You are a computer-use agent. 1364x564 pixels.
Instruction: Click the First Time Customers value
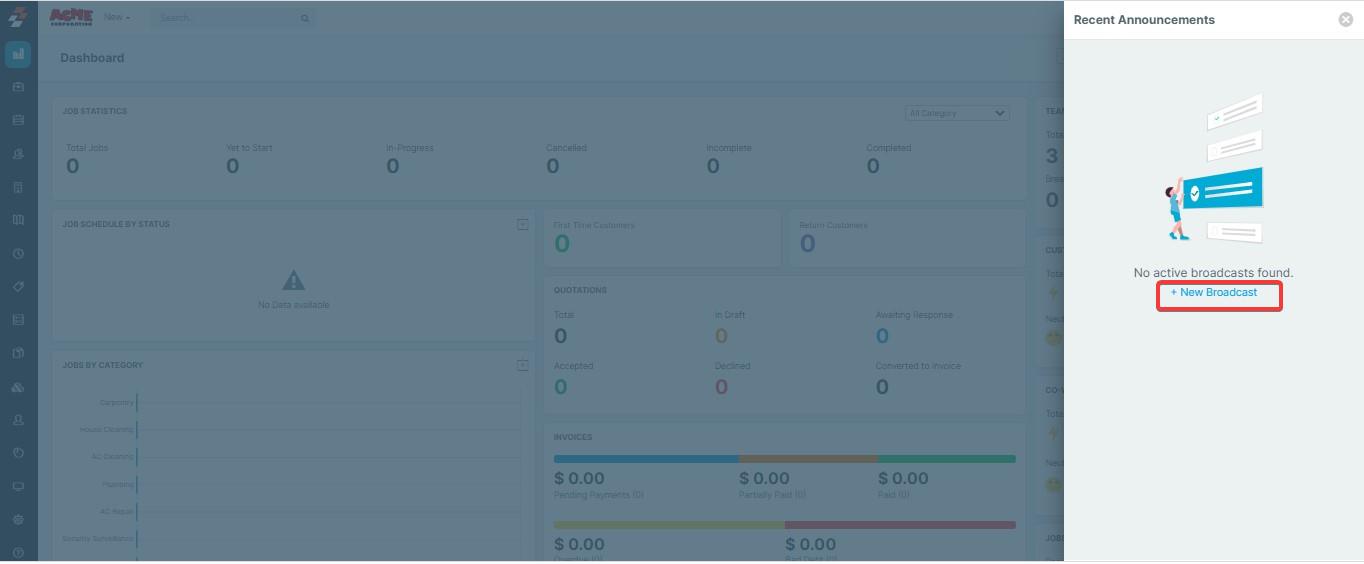tap(562, 244)
